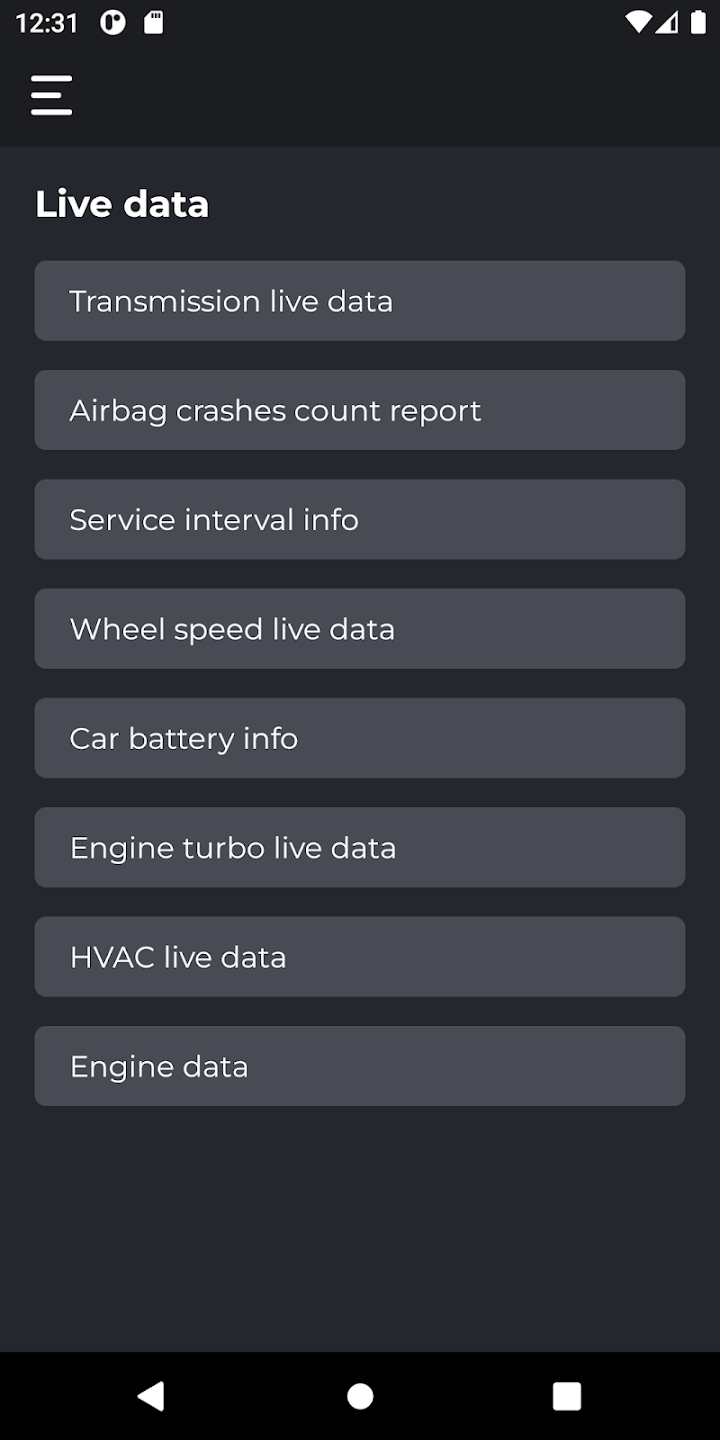Show Car battery info
This screenshot has height=1440, width=720.
pyautogui.click(x=360, y=738)
